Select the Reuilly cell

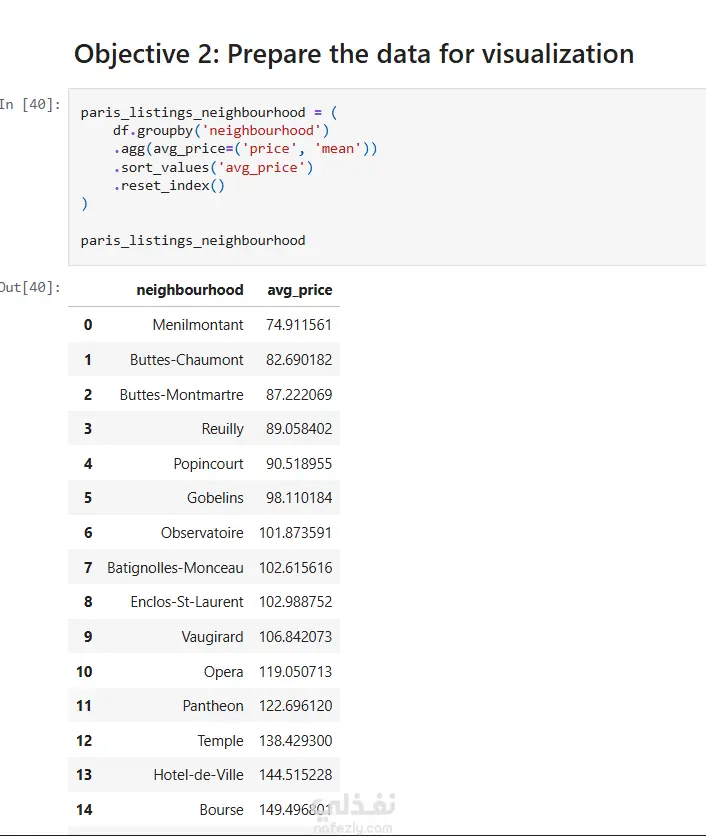[x=222, y=429]
